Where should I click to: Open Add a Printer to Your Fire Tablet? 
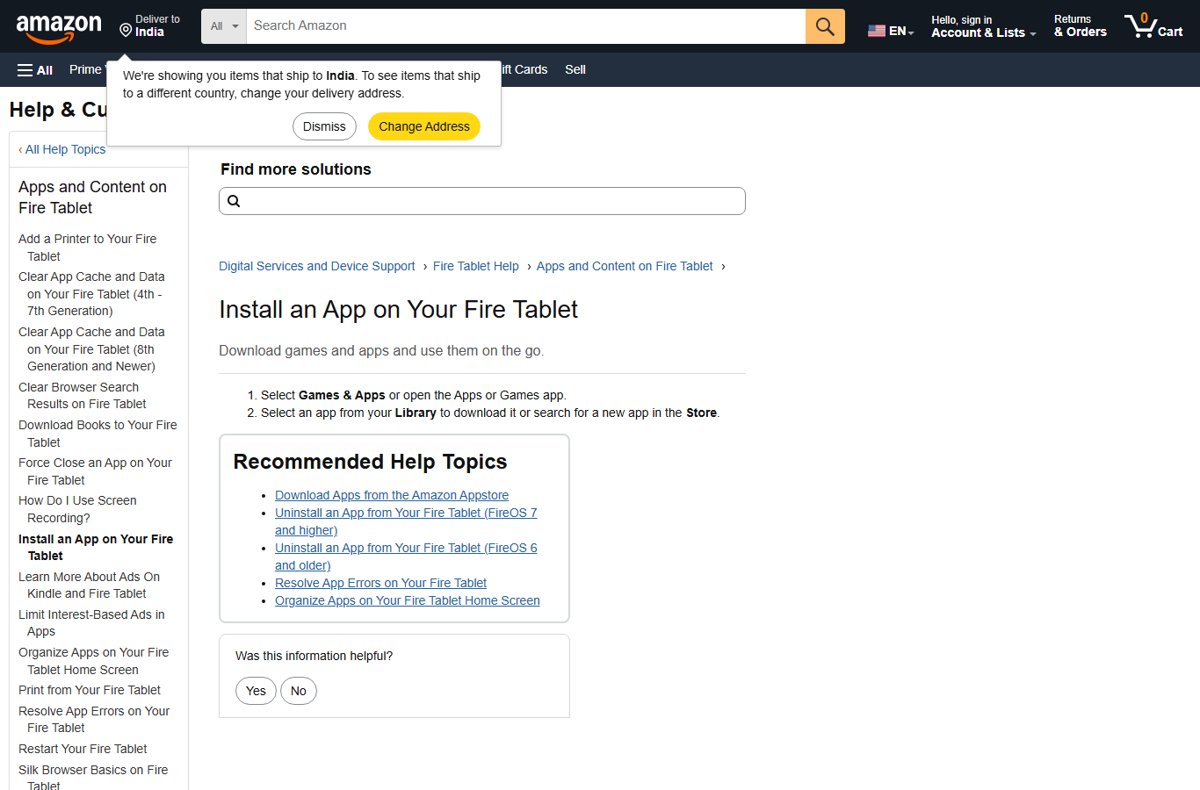tap(88, 248)
